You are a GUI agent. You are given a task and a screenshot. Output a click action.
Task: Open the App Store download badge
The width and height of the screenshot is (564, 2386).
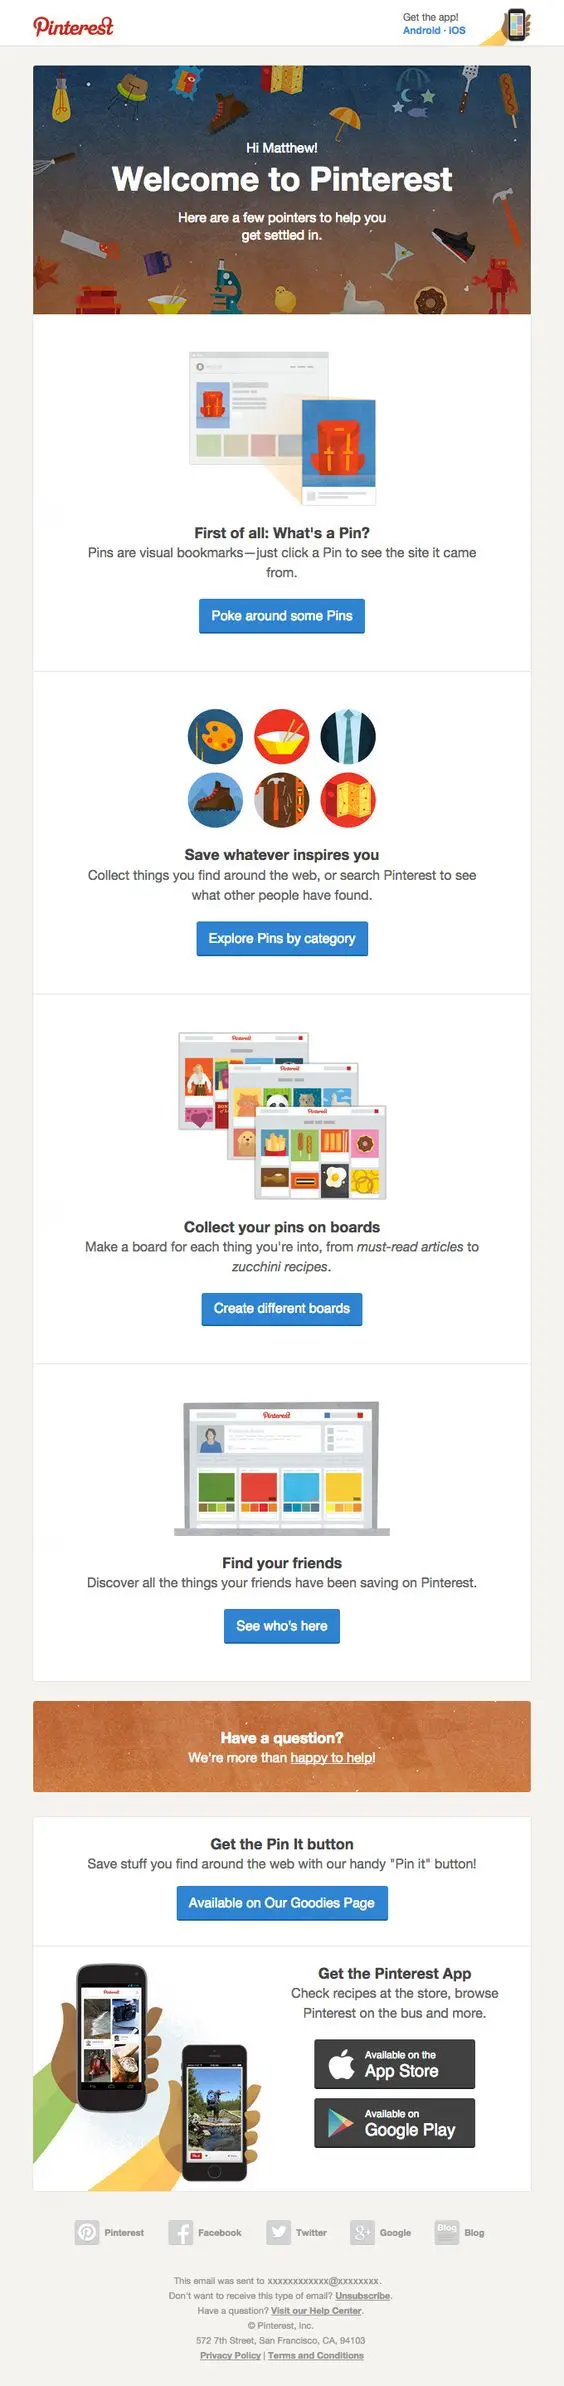click(395, 2064)
